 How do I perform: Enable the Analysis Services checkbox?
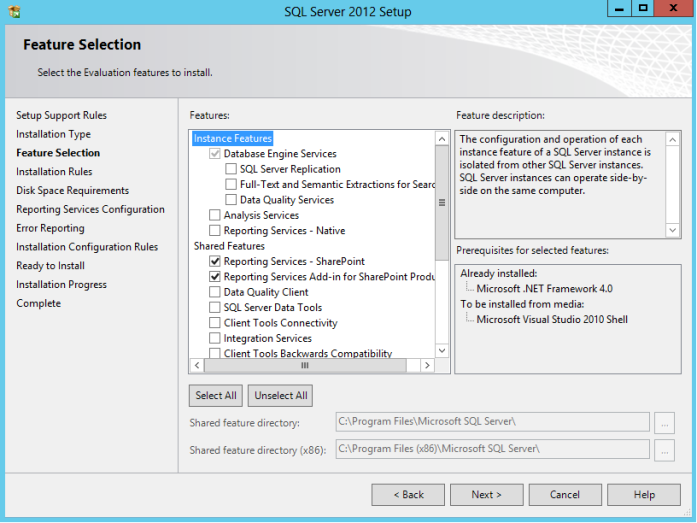pos(215,215)
